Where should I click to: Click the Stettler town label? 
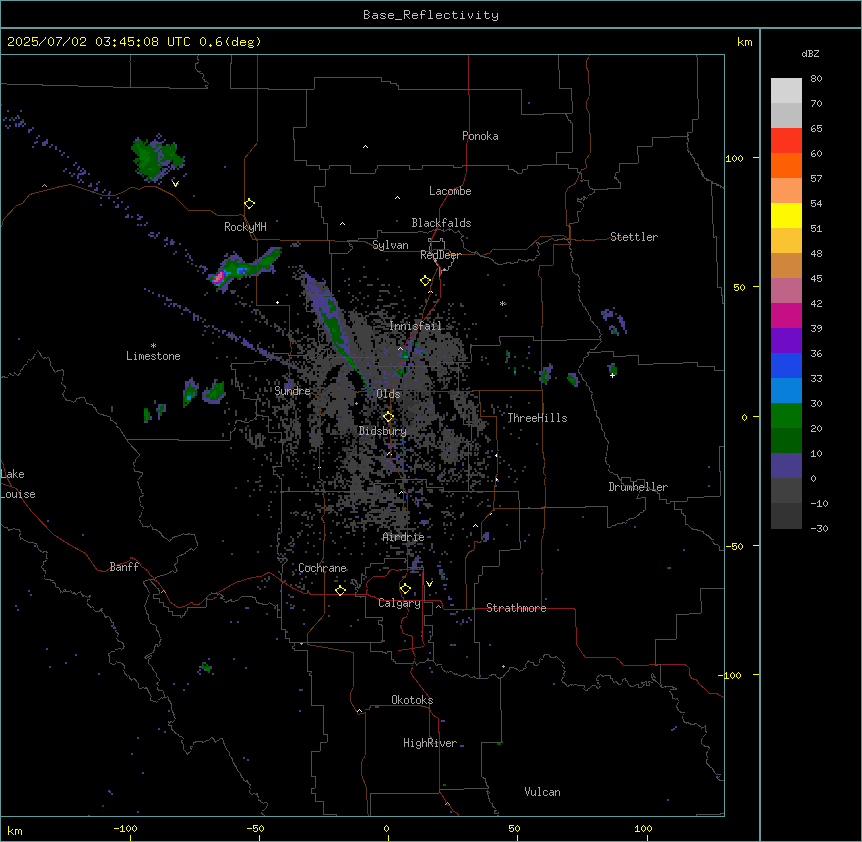pyautogui.click(x=634, y=237)
